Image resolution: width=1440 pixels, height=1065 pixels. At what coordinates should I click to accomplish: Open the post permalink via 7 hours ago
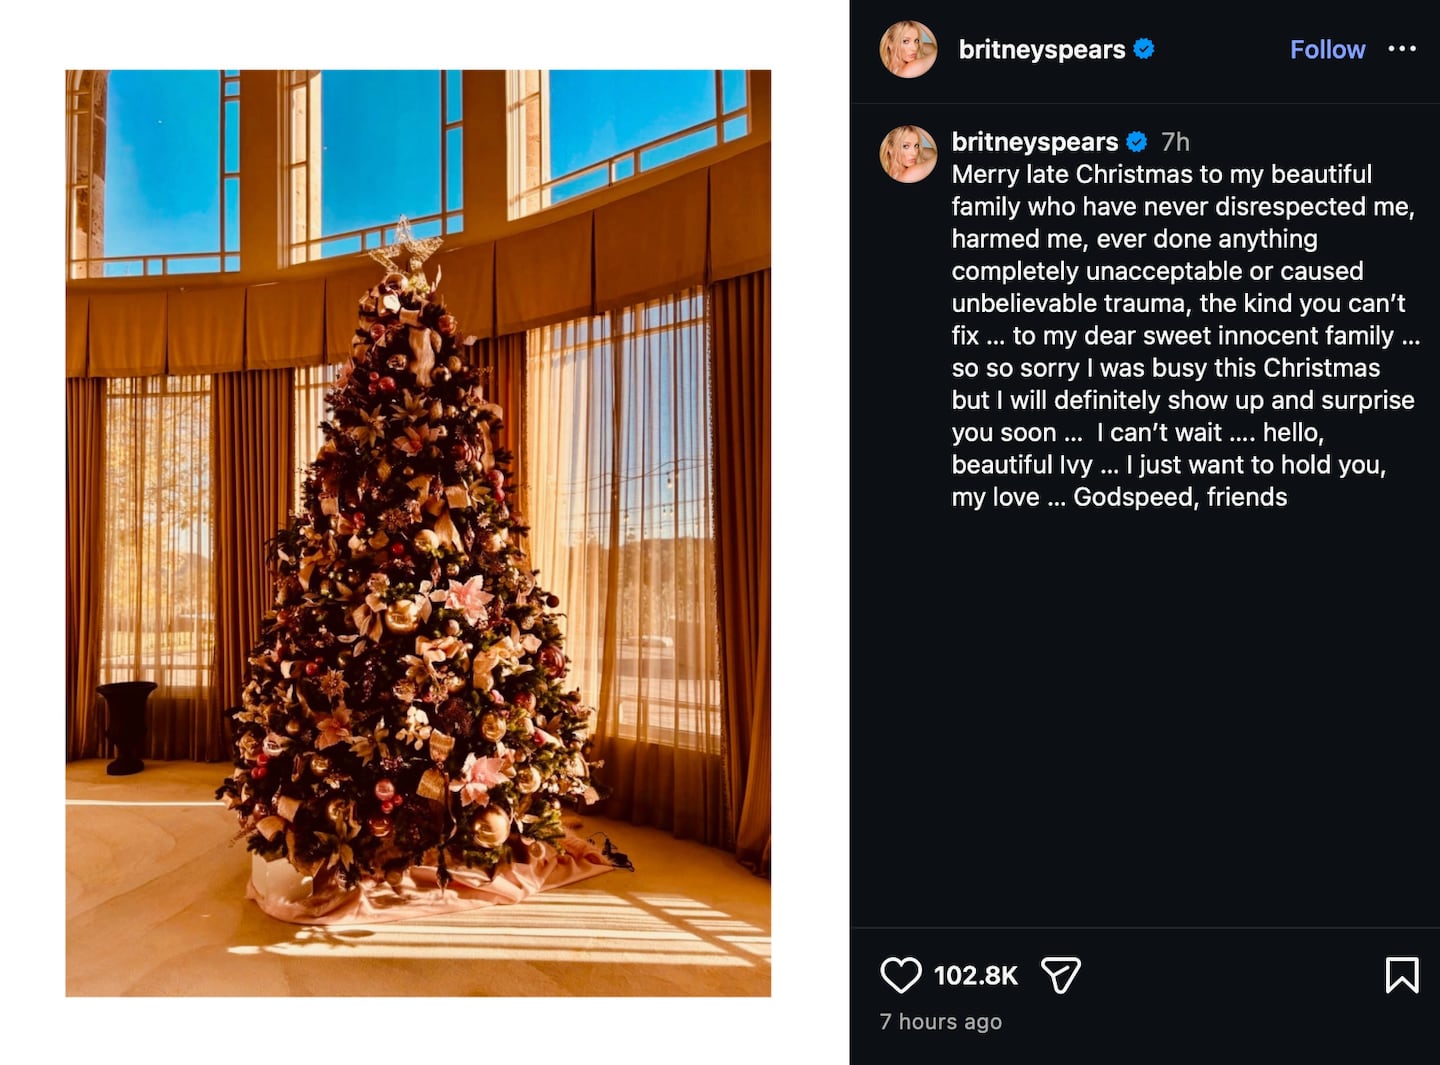tap(940, 1022)
